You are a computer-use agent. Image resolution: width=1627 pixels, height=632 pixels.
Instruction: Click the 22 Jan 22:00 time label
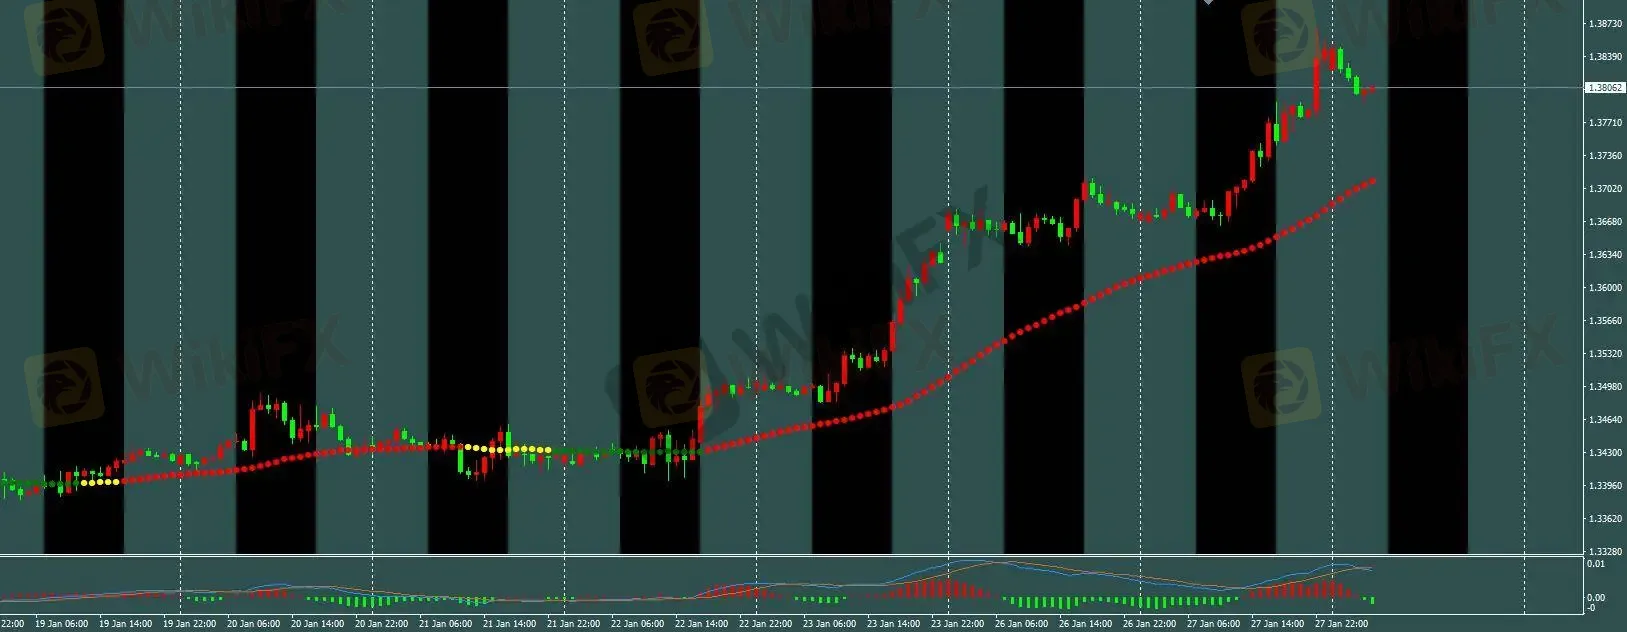[x=765, y=624]
